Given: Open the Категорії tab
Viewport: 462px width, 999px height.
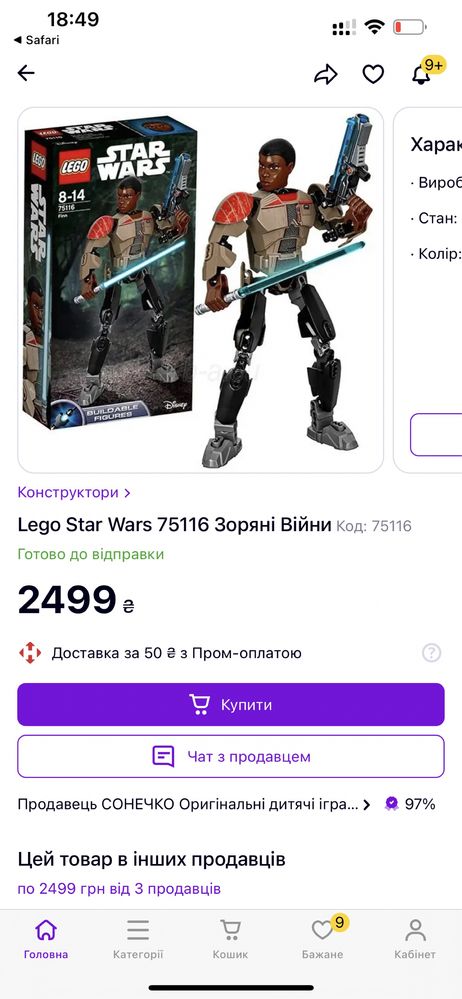Looking at the screenshot, I should (138, 939).
